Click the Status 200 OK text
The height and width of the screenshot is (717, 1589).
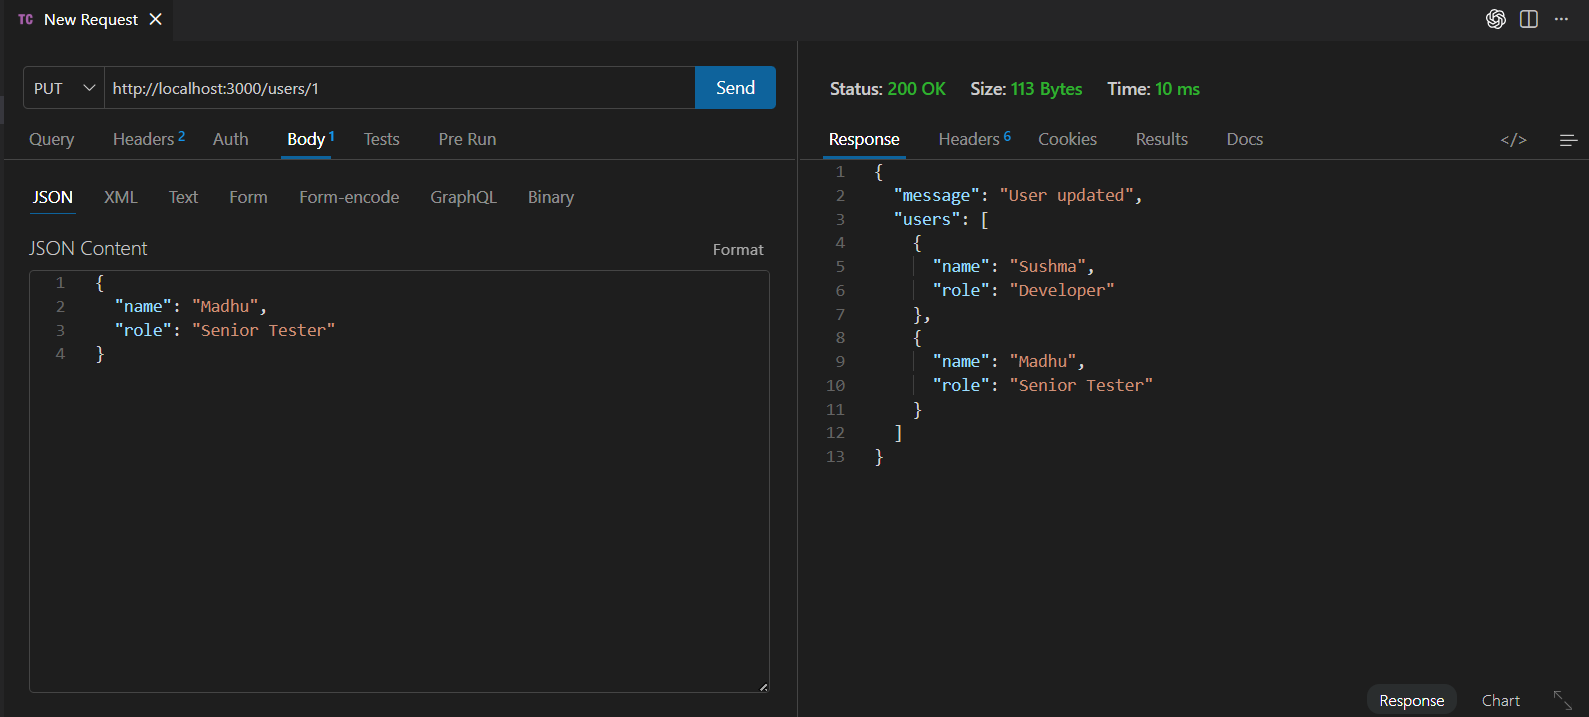(888, 89)
